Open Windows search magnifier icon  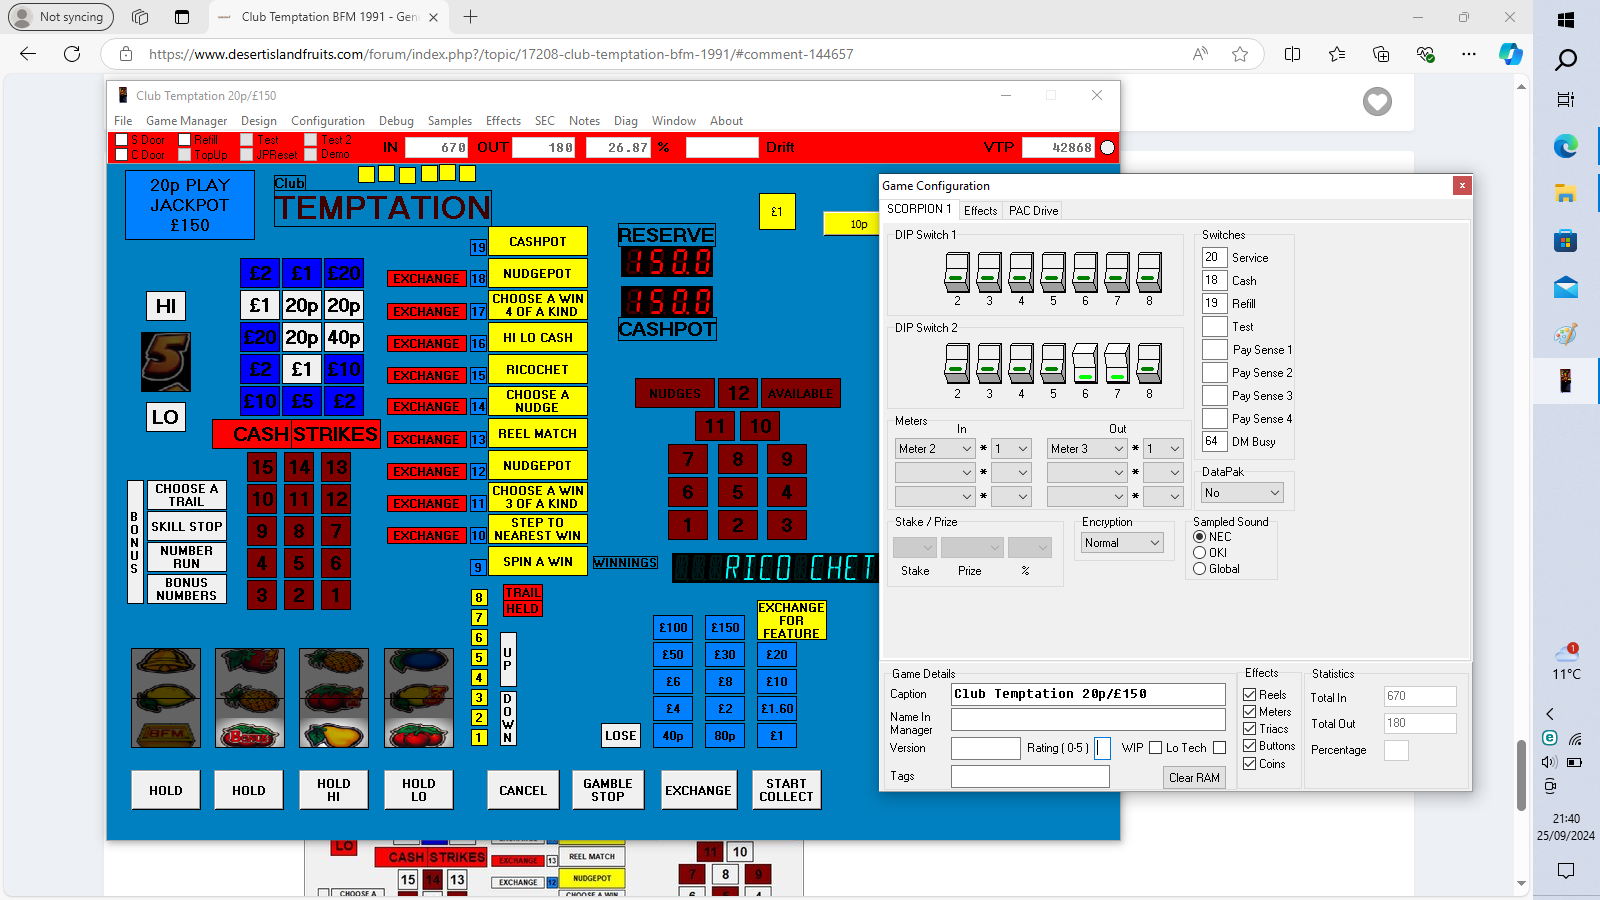[x=1566, y=60]
